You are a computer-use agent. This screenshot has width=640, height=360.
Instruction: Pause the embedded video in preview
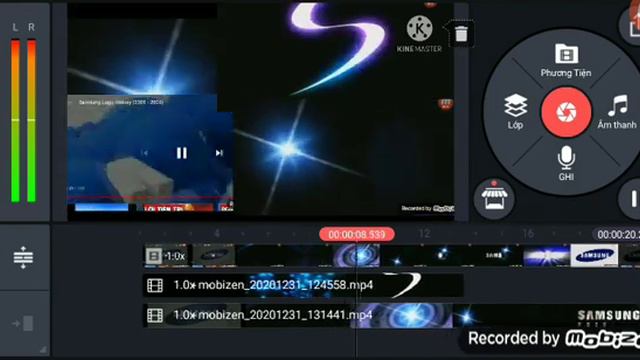[x=182, y=153]
